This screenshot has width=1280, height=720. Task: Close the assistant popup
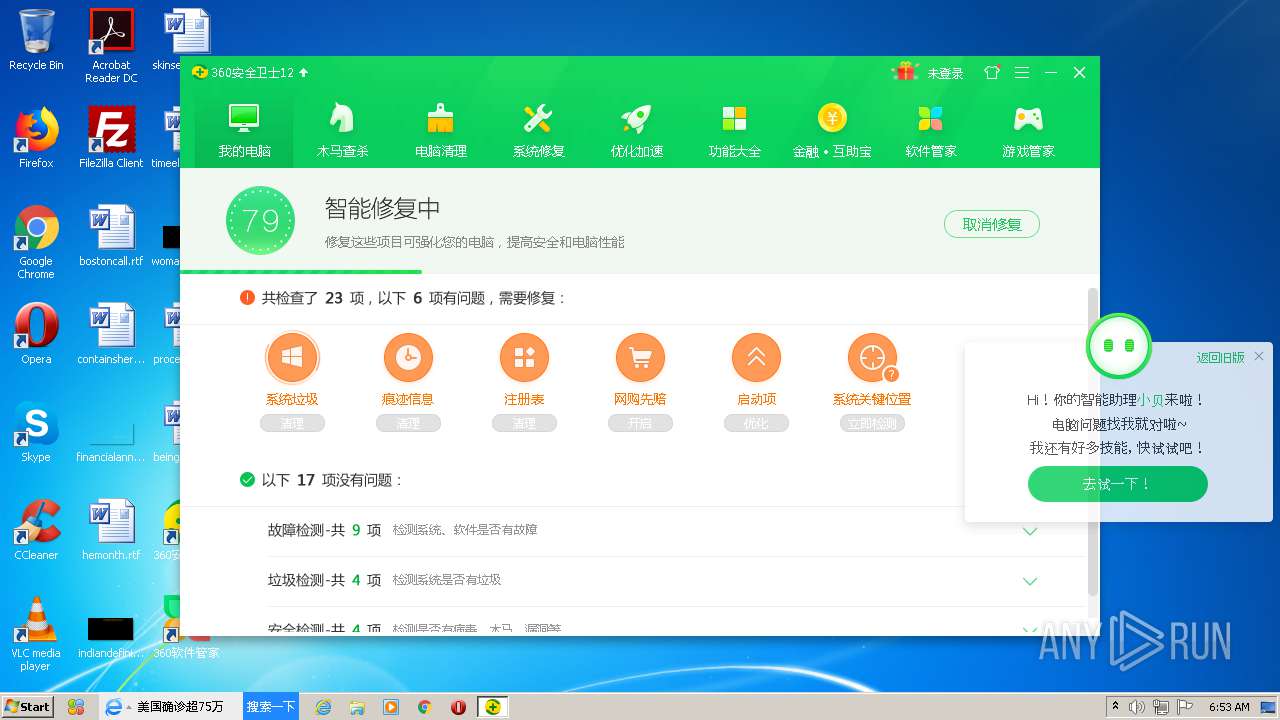click(x=1259, y=356)
